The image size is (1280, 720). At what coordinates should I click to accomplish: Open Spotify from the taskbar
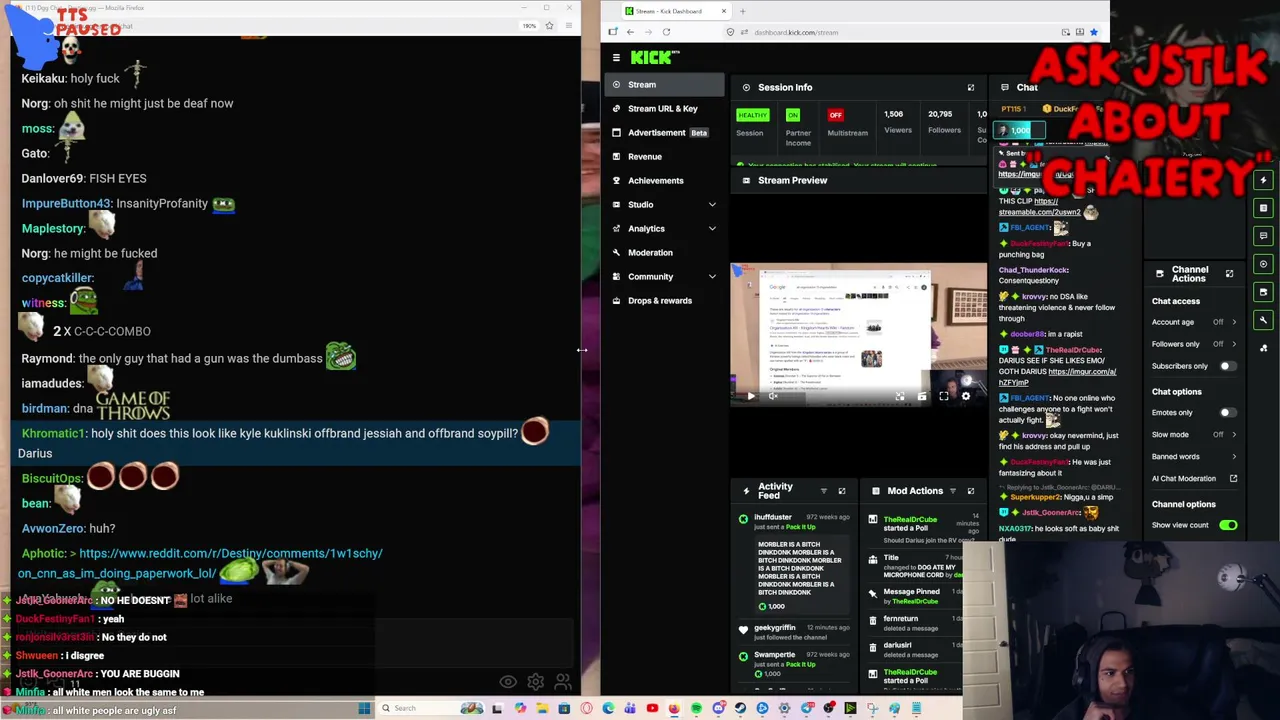tap(696, 708)
